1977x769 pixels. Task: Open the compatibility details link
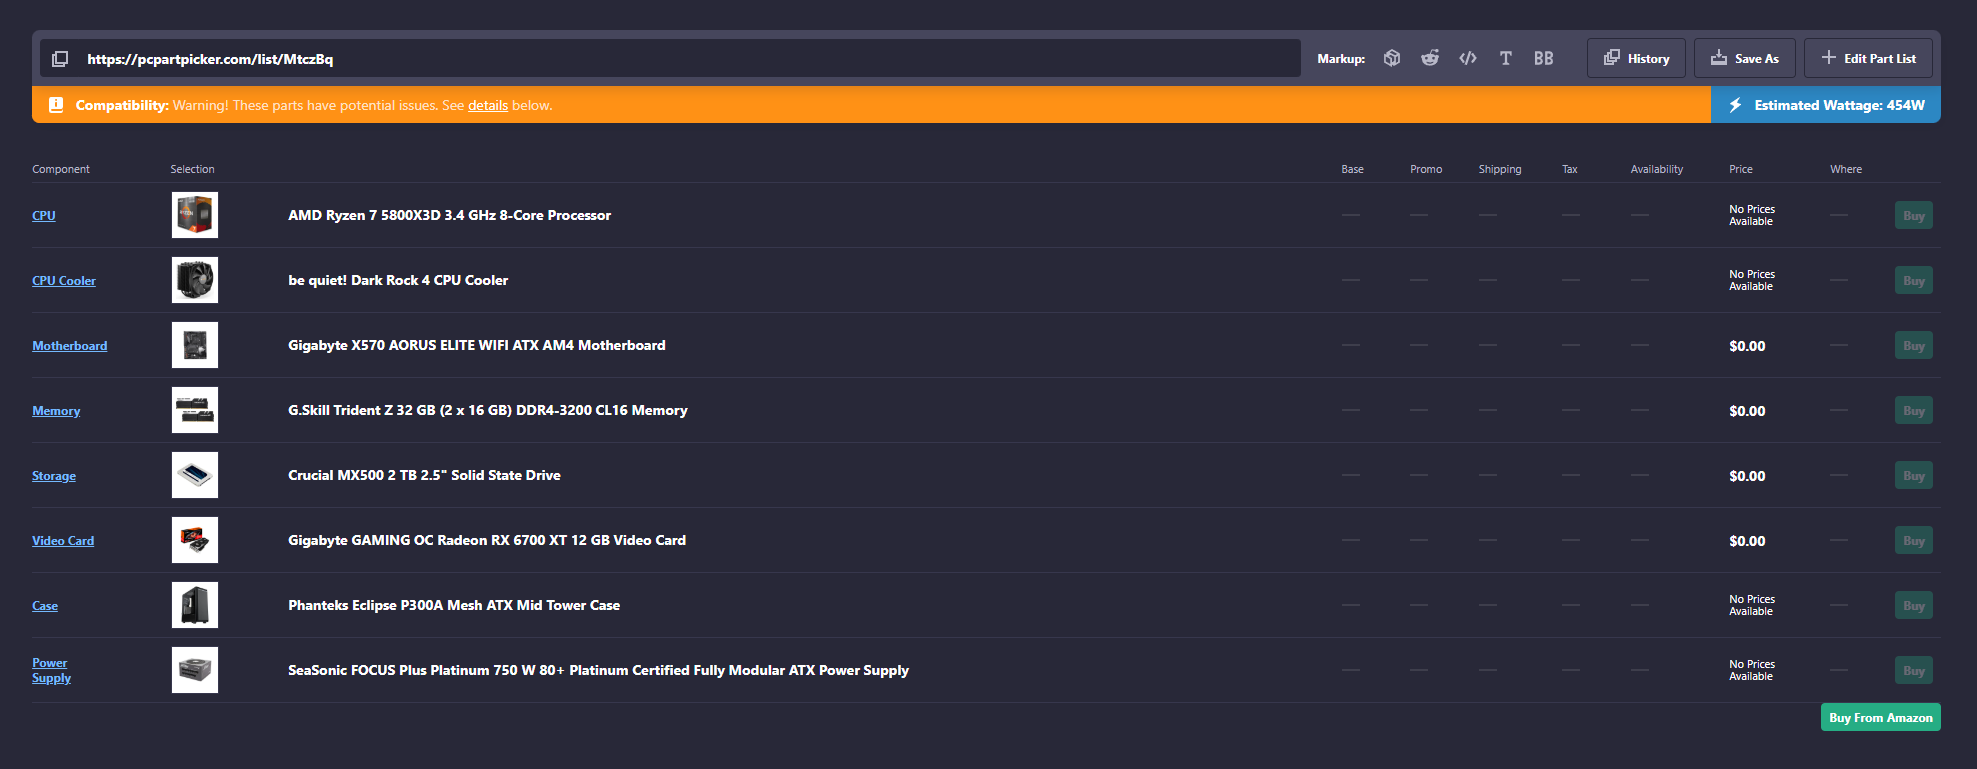488,105
